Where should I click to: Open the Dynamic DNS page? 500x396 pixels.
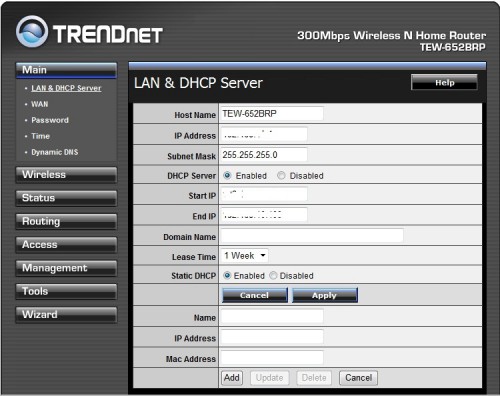point(55,152)
